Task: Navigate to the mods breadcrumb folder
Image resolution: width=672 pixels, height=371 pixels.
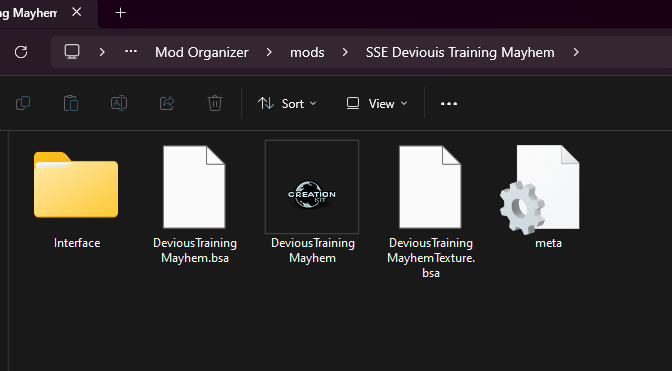Action: 307,52
